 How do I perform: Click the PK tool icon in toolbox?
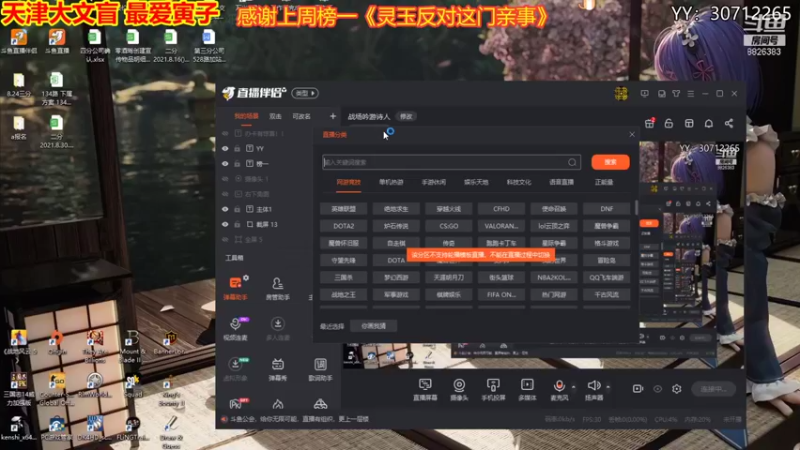(236, 404)
